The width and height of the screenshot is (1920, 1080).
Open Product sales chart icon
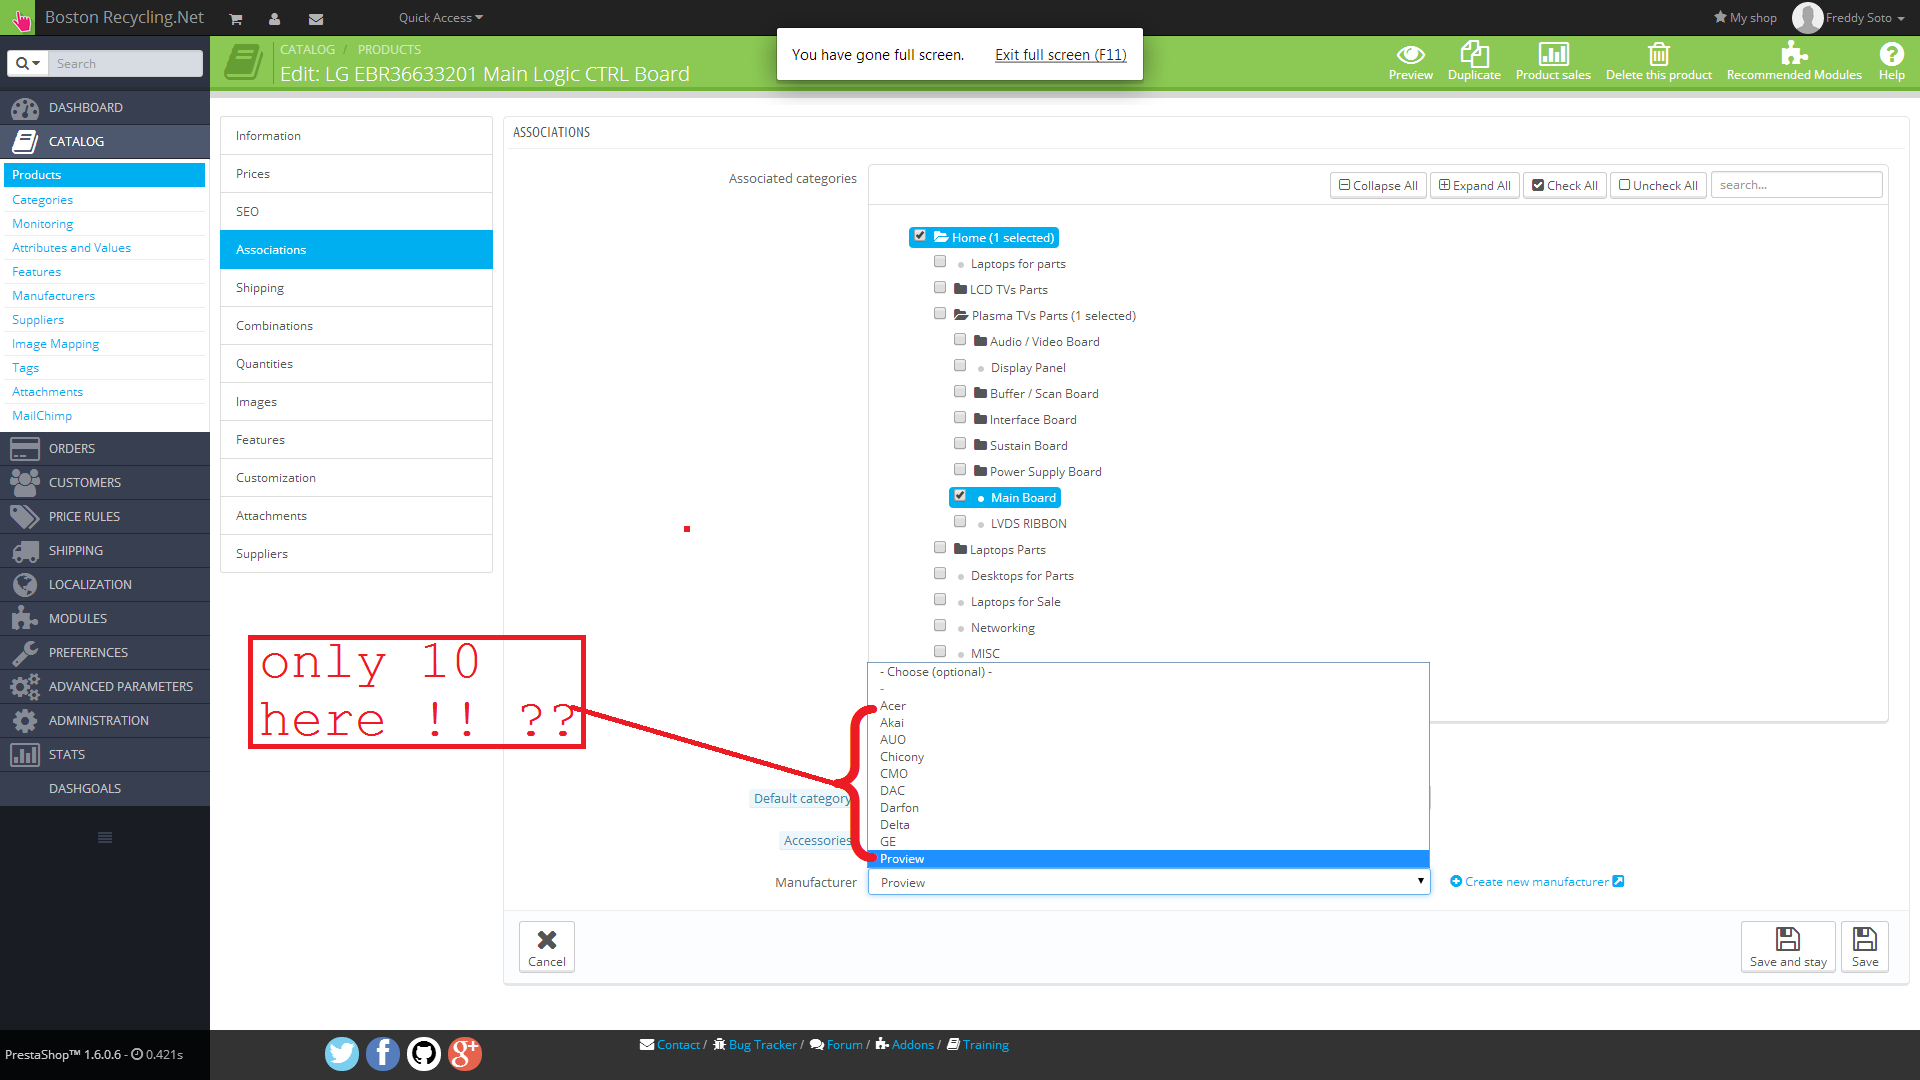click(x=1553, y=55)
